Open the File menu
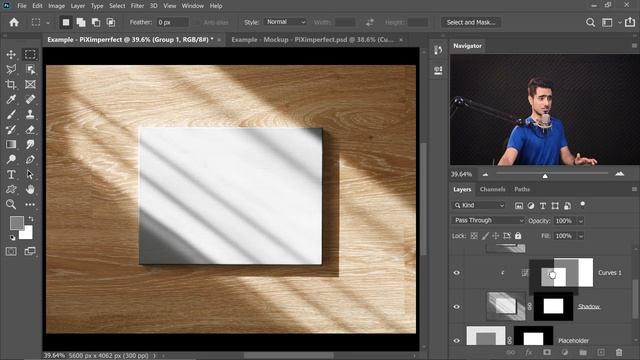 22,6
